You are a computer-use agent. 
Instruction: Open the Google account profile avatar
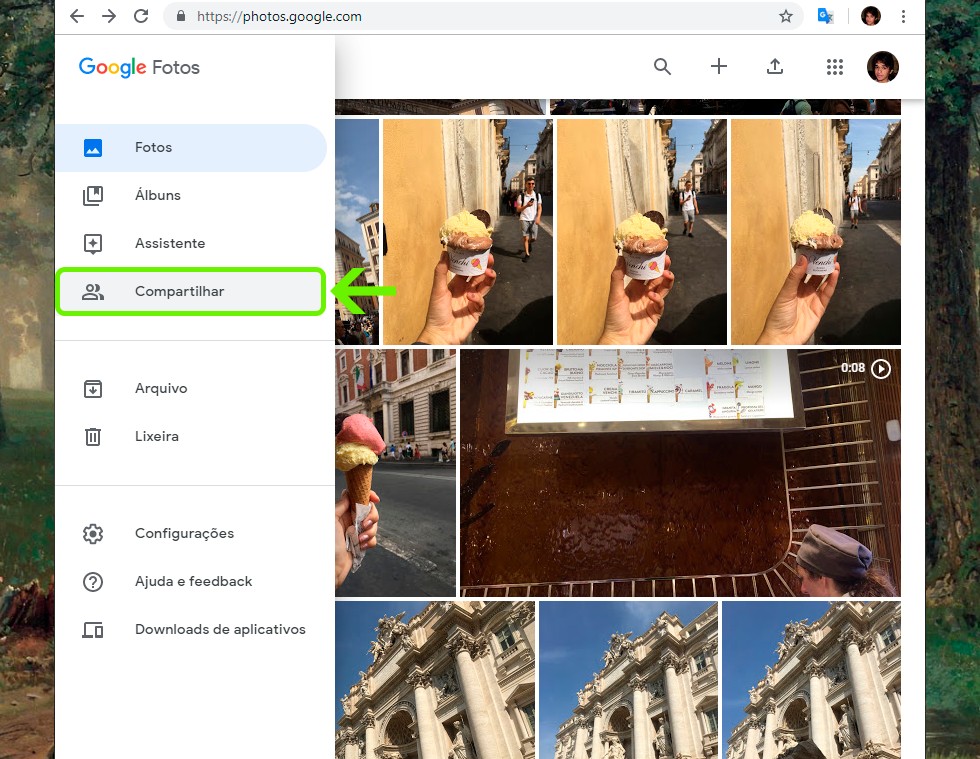[x=882, y=67]
